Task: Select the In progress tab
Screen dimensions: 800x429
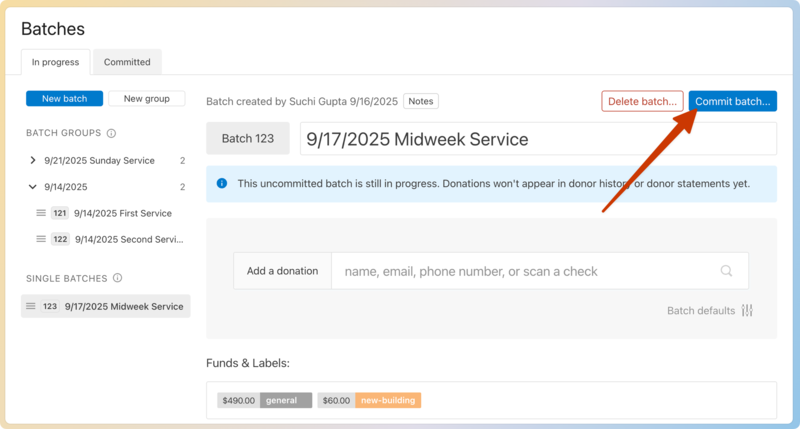Action: [x=55, y=62]
